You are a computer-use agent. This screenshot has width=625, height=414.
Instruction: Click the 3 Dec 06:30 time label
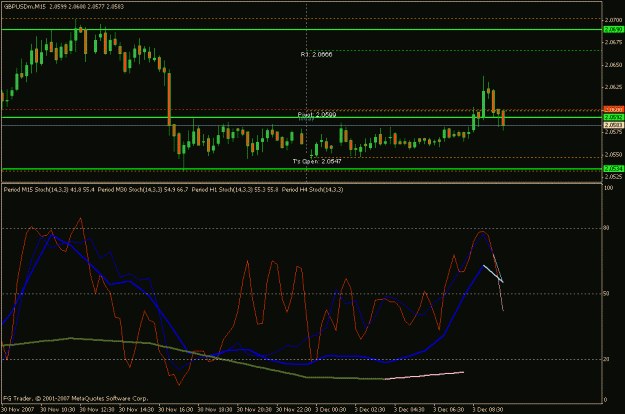[x=449, y=410]
